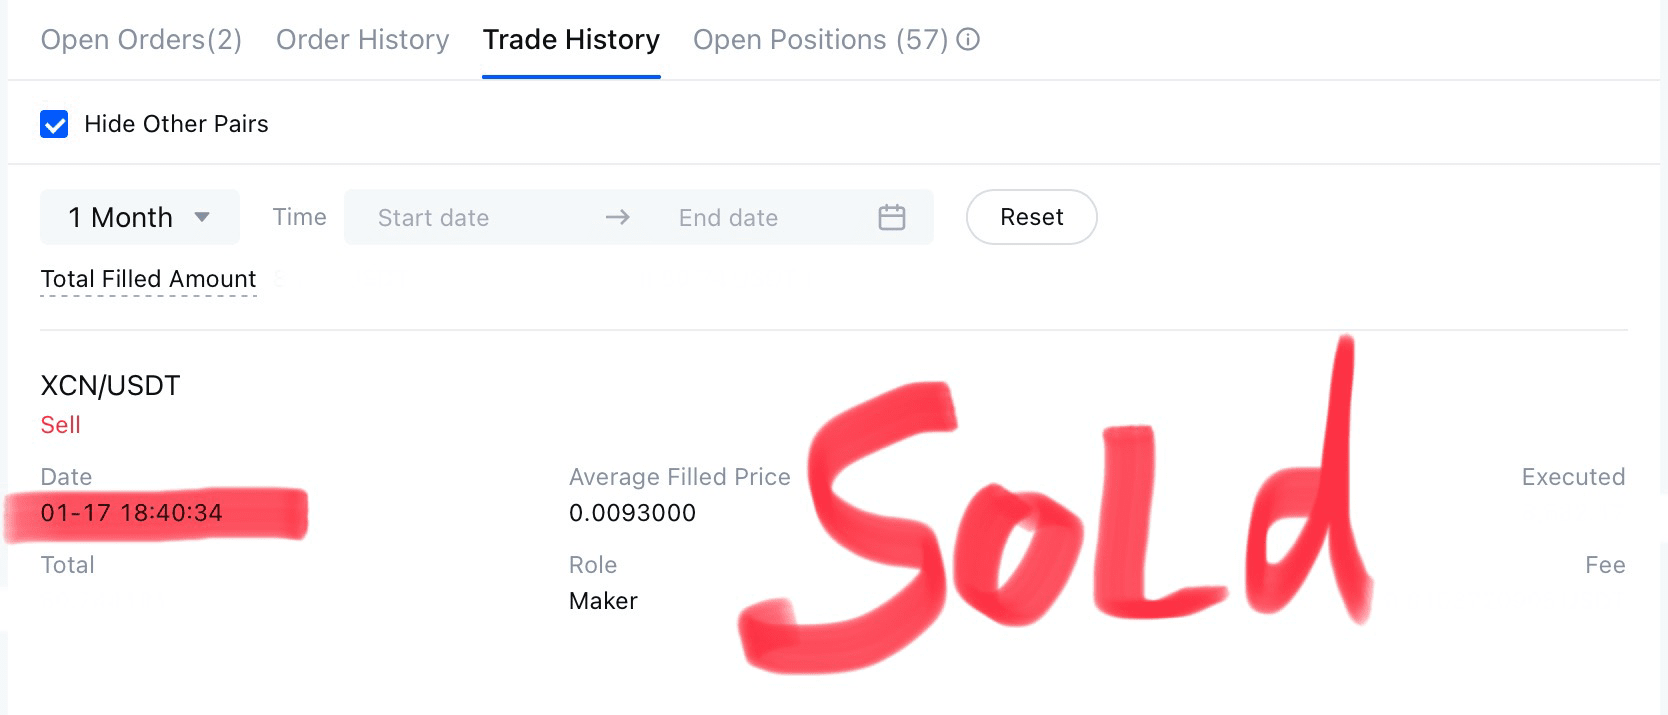Open the 1 Month time range dropdown
Viewport: 1668px width, 715px height.
[x=139, y=216]
